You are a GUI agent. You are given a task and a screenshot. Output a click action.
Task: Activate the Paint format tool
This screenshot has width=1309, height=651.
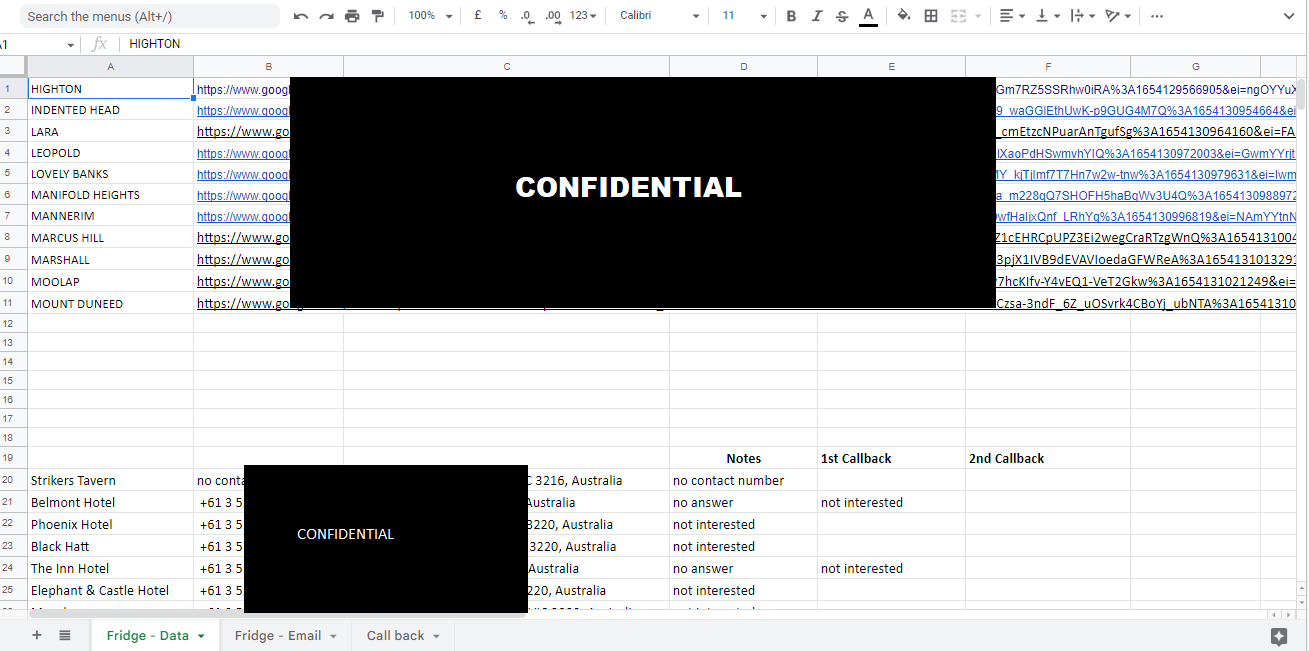pos(377,16)
